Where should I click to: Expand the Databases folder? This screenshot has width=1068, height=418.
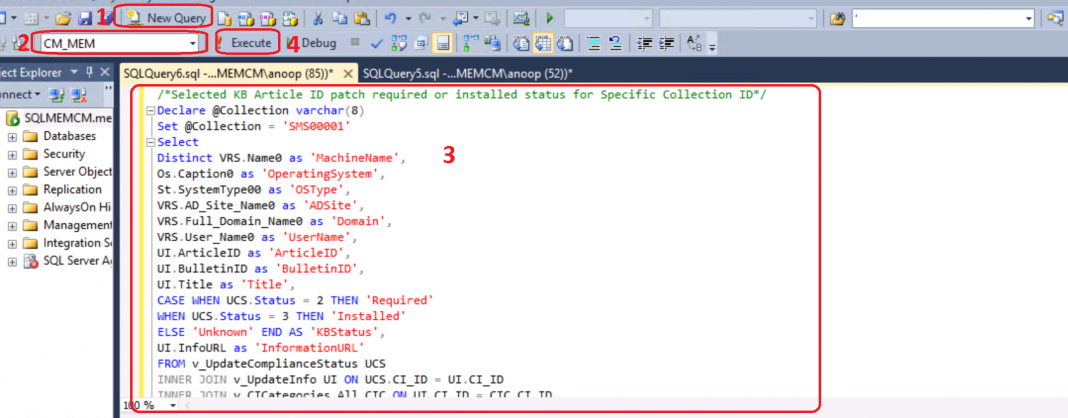coord(12,136)
